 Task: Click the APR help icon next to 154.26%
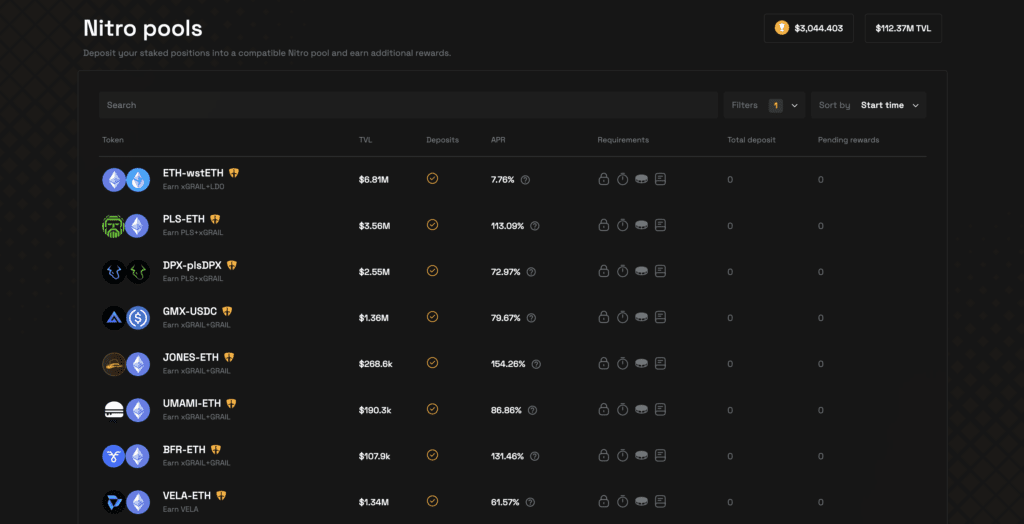click(536, 364)
